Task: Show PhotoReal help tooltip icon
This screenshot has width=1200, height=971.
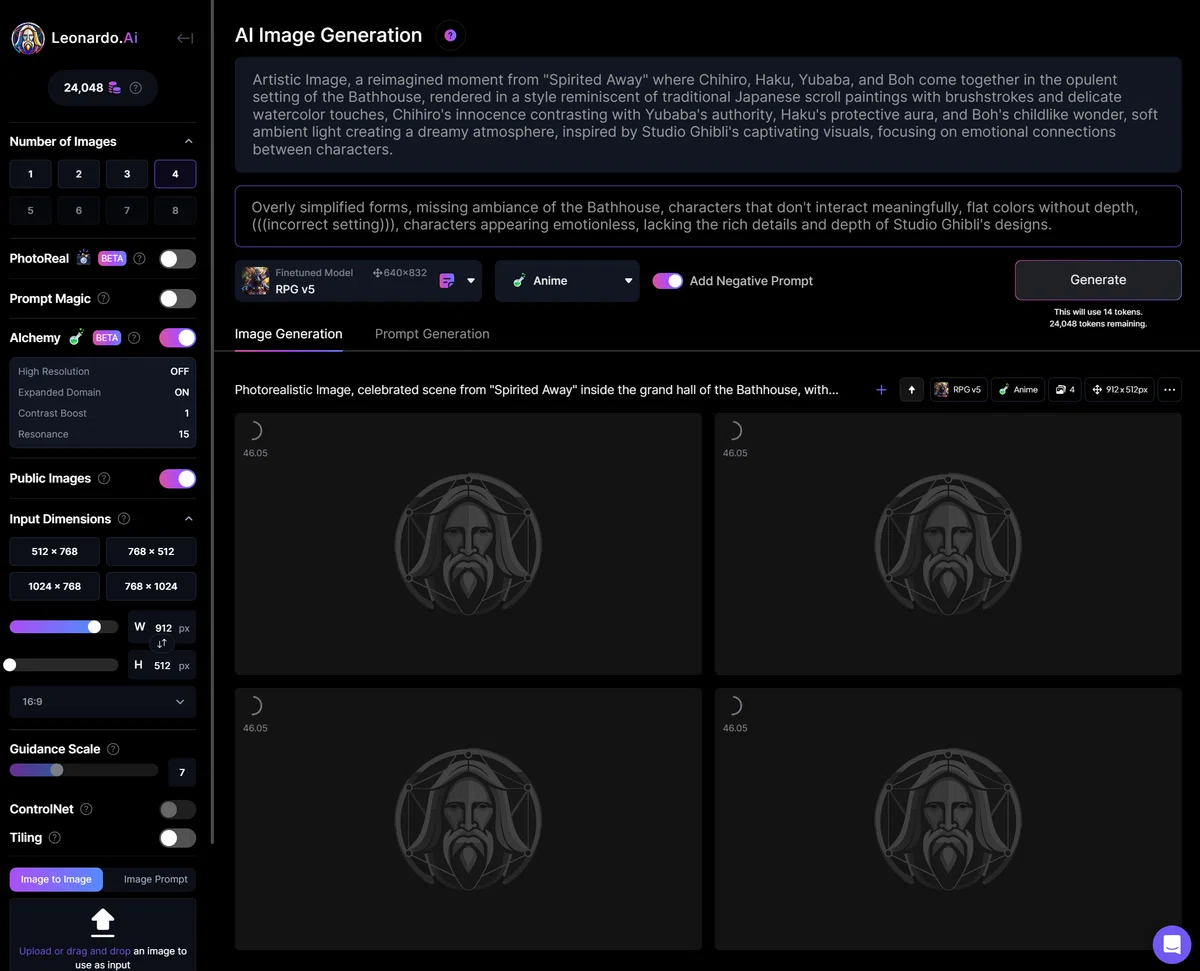Action: (139, 259)
